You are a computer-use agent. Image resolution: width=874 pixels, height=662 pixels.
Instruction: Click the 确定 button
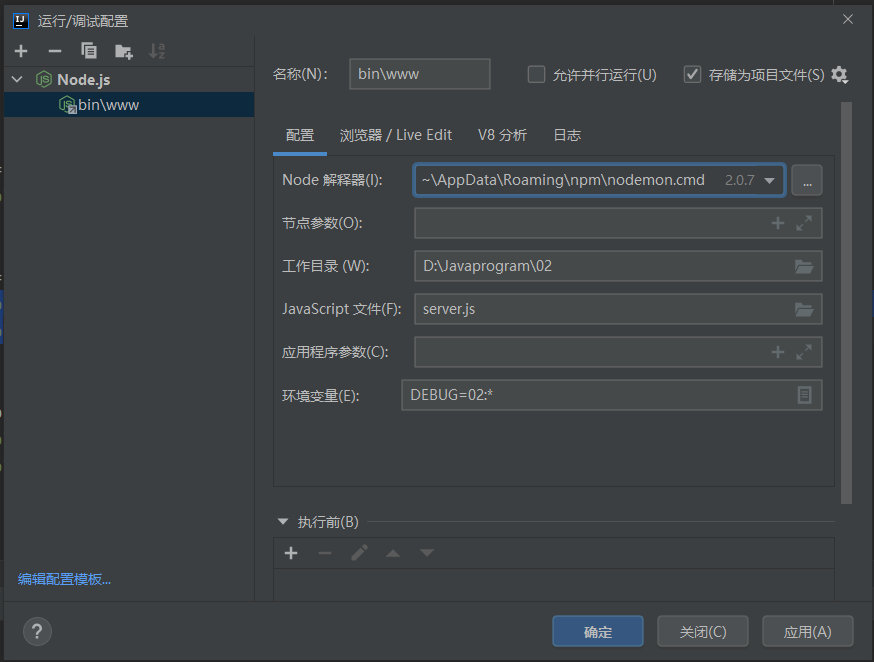click(597, 631)
